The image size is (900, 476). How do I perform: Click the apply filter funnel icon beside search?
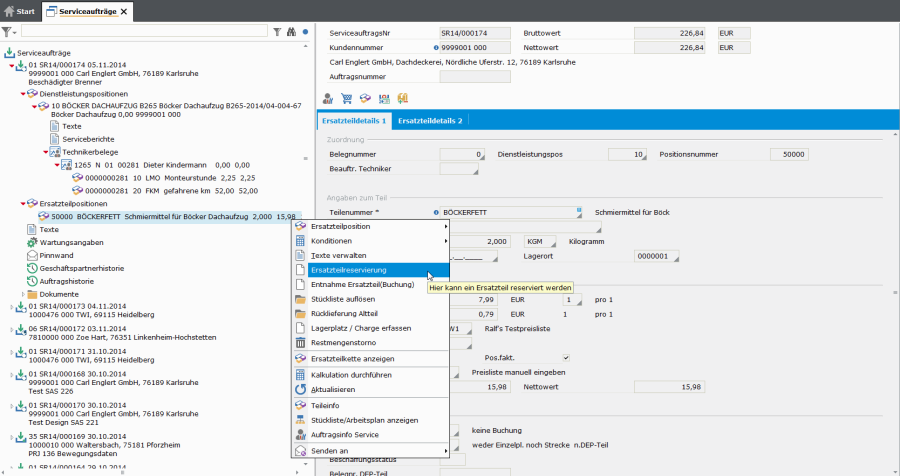[277, 32]
